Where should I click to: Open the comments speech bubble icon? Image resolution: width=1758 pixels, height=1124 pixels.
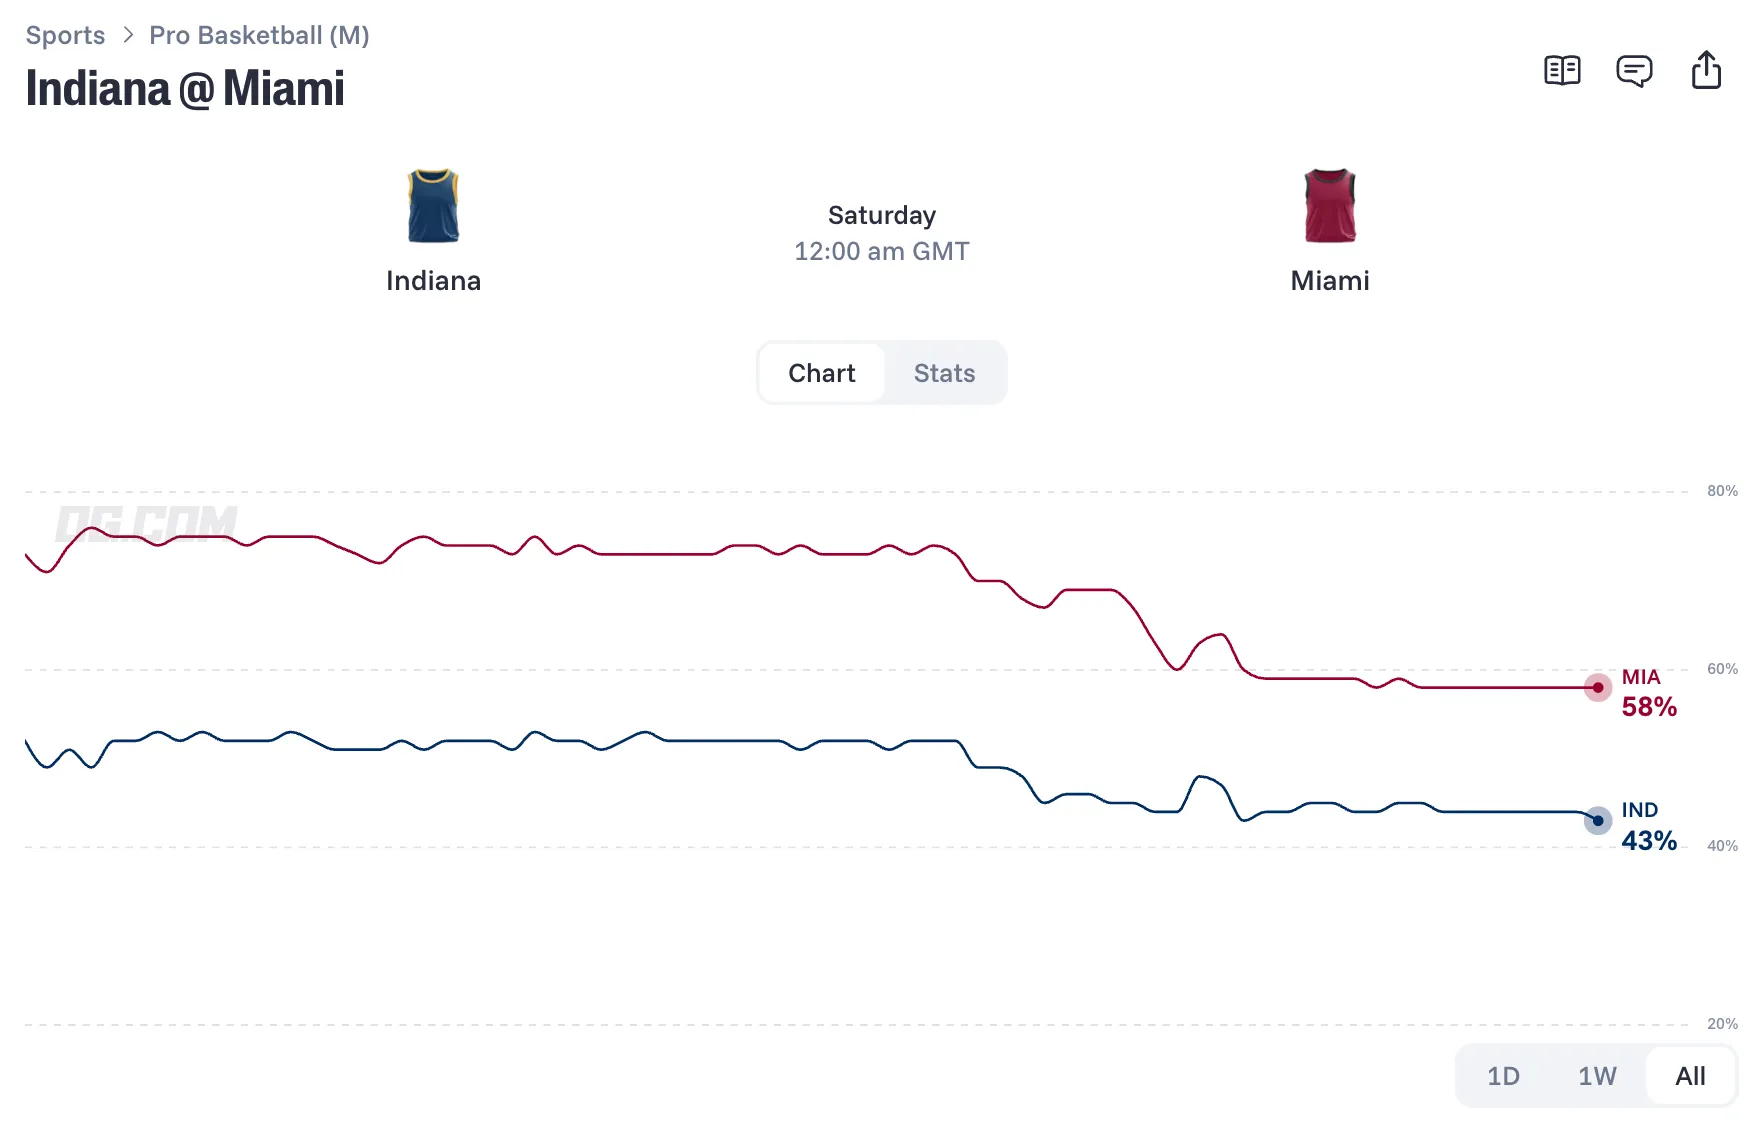tap(1634, 71)
